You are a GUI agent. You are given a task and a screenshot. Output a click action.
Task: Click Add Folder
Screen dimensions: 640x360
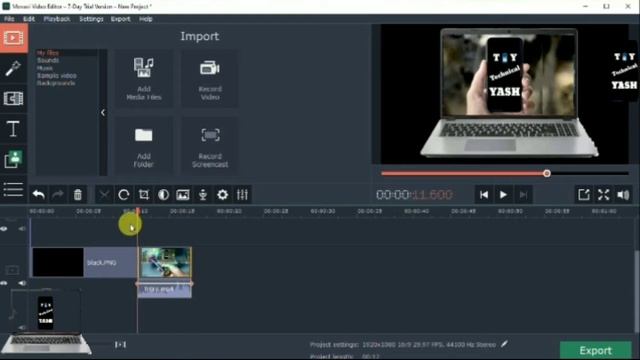click(144, 146)
